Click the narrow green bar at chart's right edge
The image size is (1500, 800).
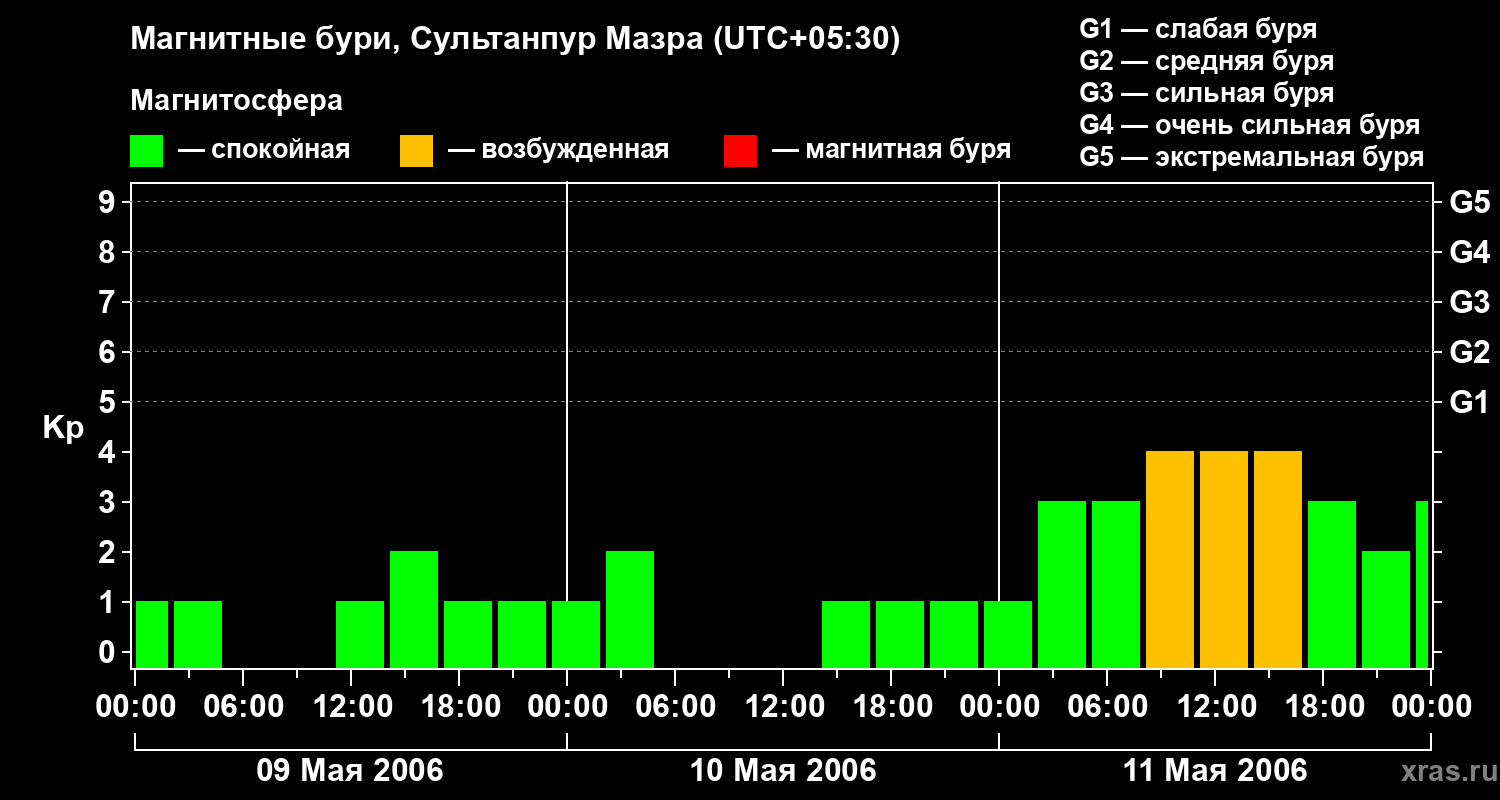1422,584
